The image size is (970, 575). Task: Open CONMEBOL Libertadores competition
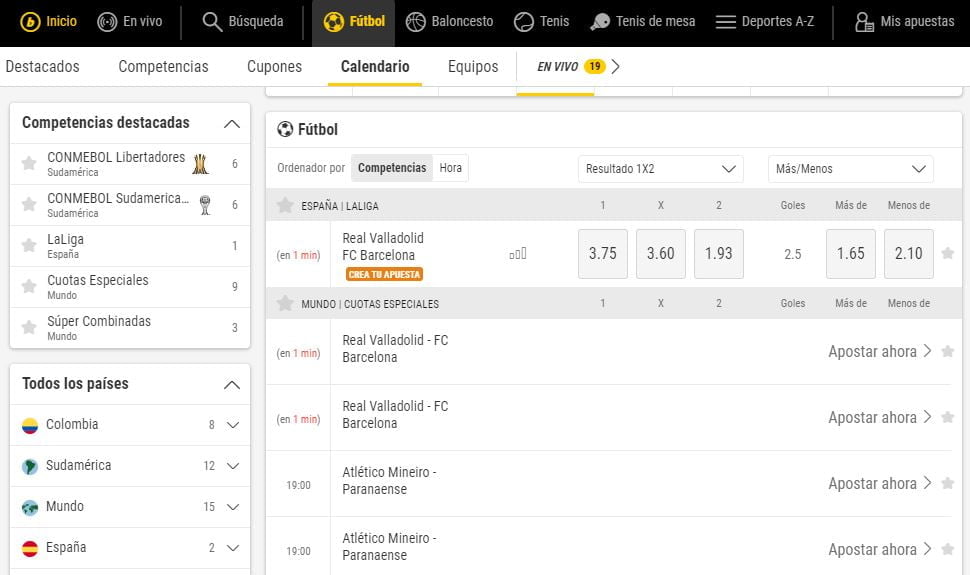coord(130,164)
